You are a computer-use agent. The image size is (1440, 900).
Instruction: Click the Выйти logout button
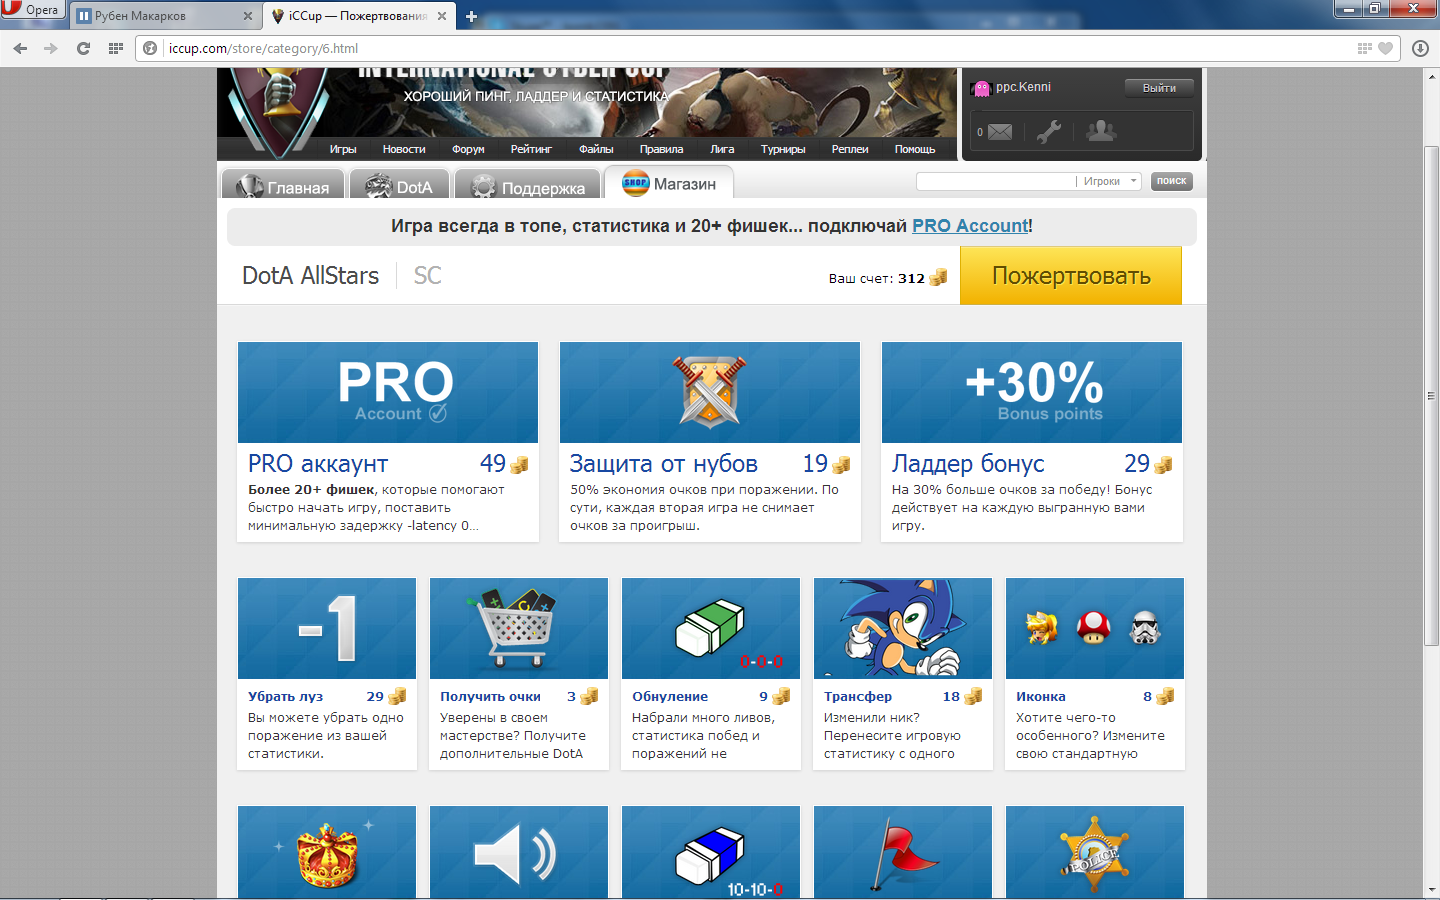tap(1159, 88)
